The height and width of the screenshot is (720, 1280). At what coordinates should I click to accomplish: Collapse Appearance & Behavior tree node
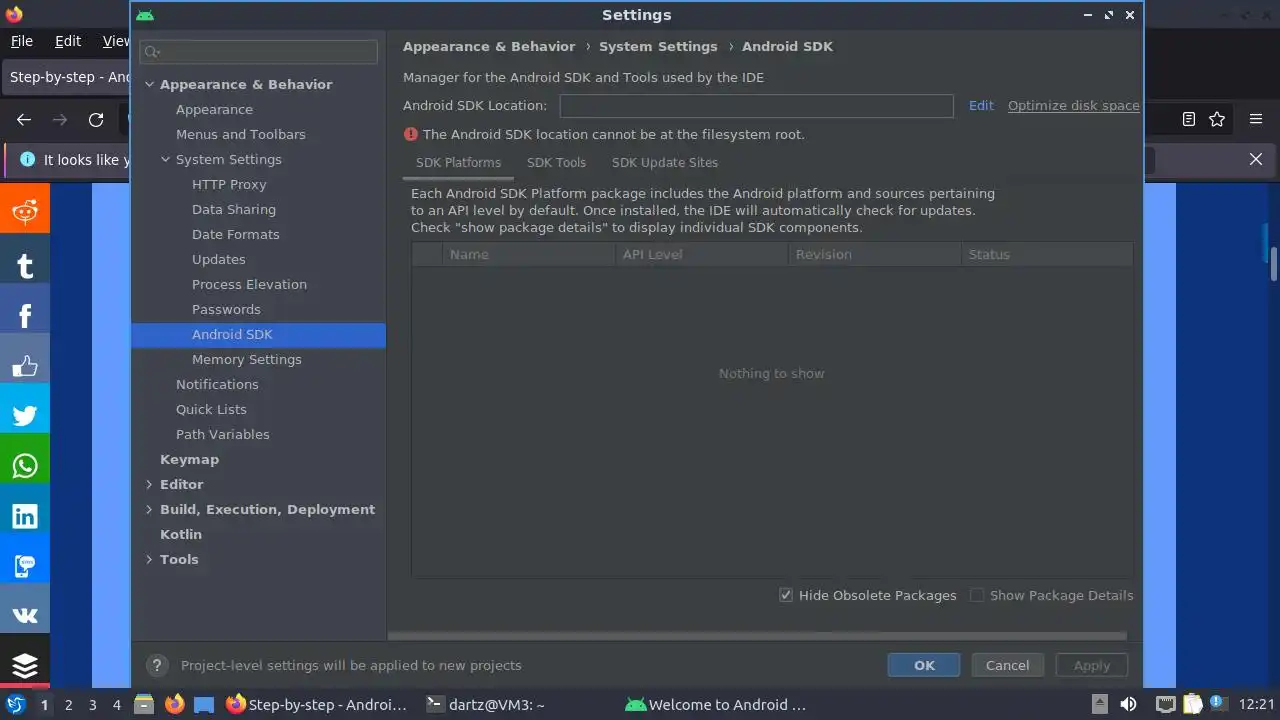149,84
